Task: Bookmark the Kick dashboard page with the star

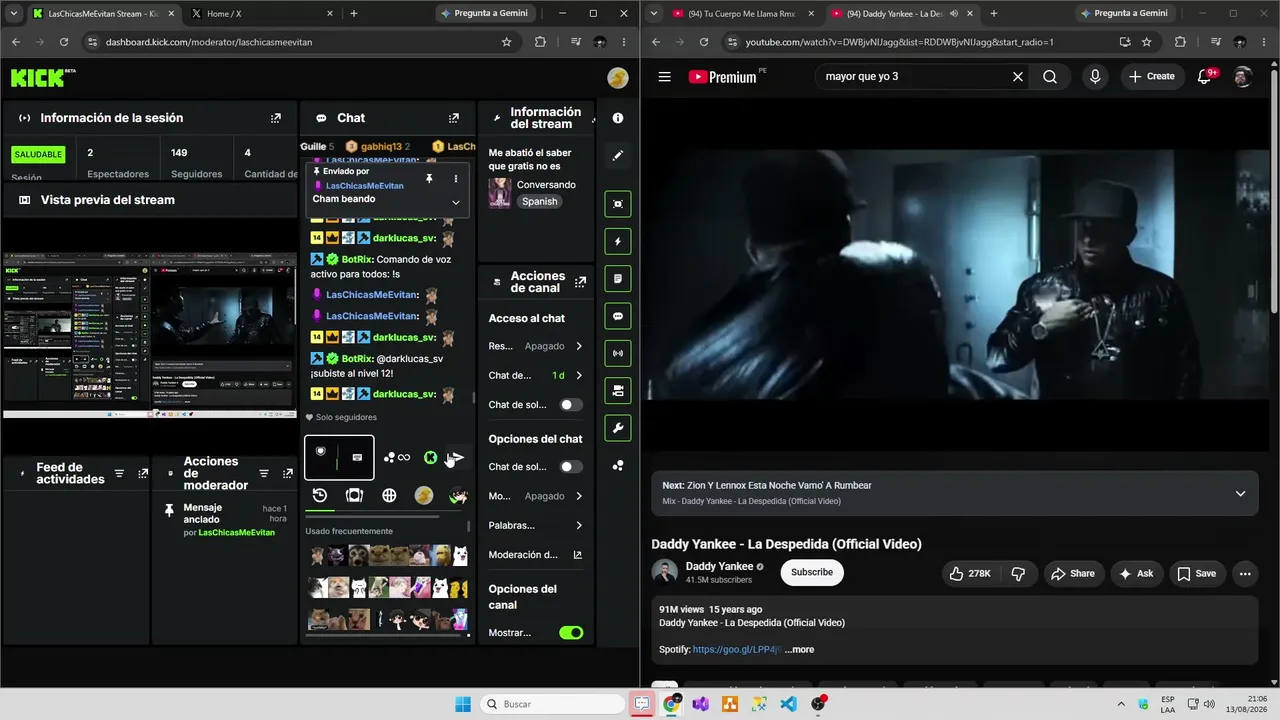Action: [x=507, y=42]
